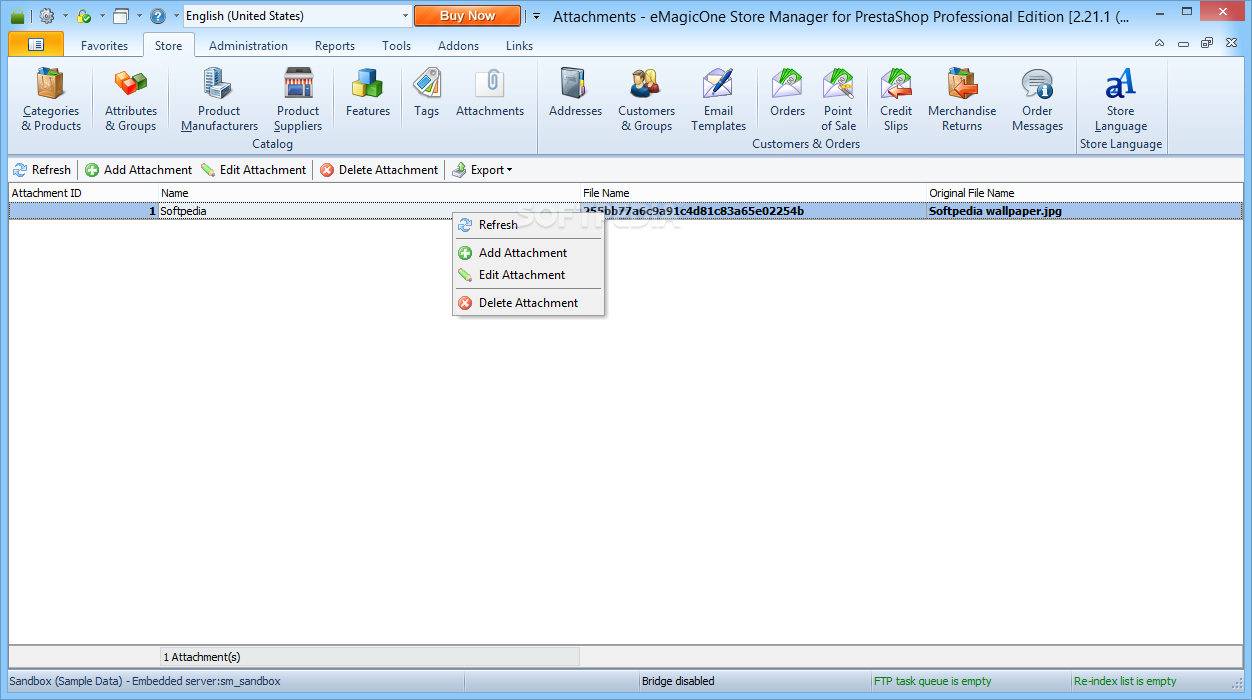The width and height of the screenshot is (1252, 700).
Task: Switch to the Administration tab
Action: point(248,46)
